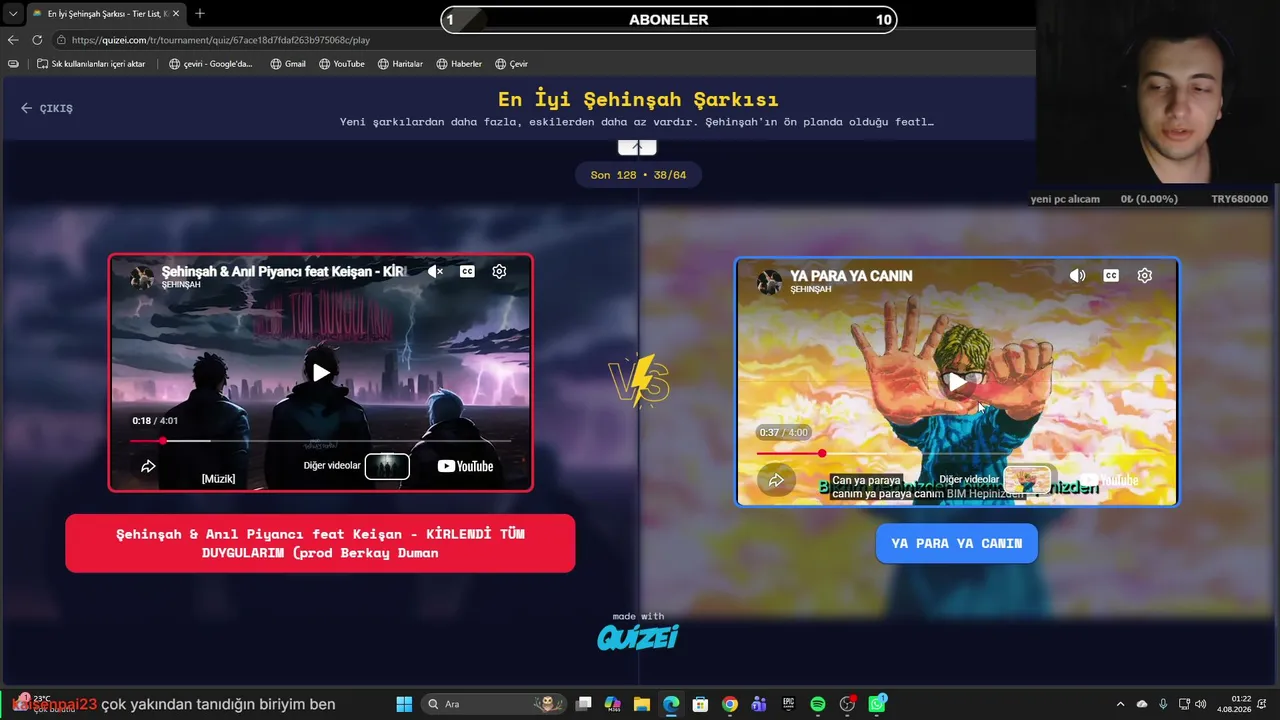Open Spotify from the taskbar
The height and width of the screenshot is (720, 1280).
pyautogui.click(x=818, y=704)
